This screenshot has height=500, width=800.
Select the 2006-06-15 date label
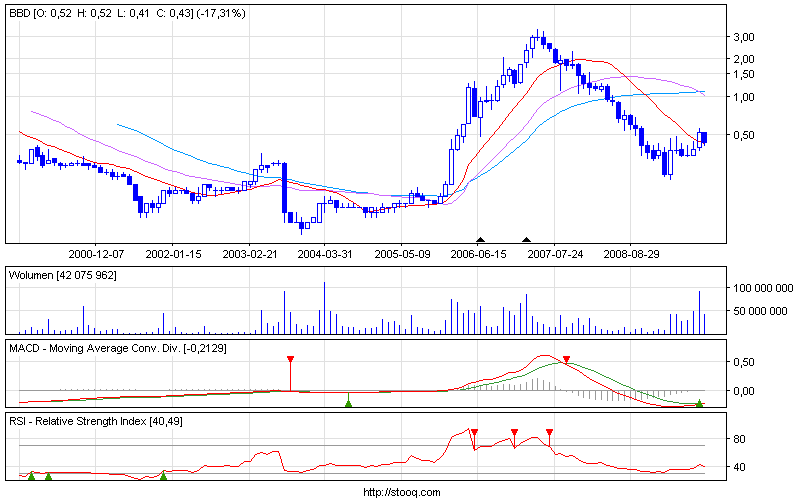tap(478, 254)
